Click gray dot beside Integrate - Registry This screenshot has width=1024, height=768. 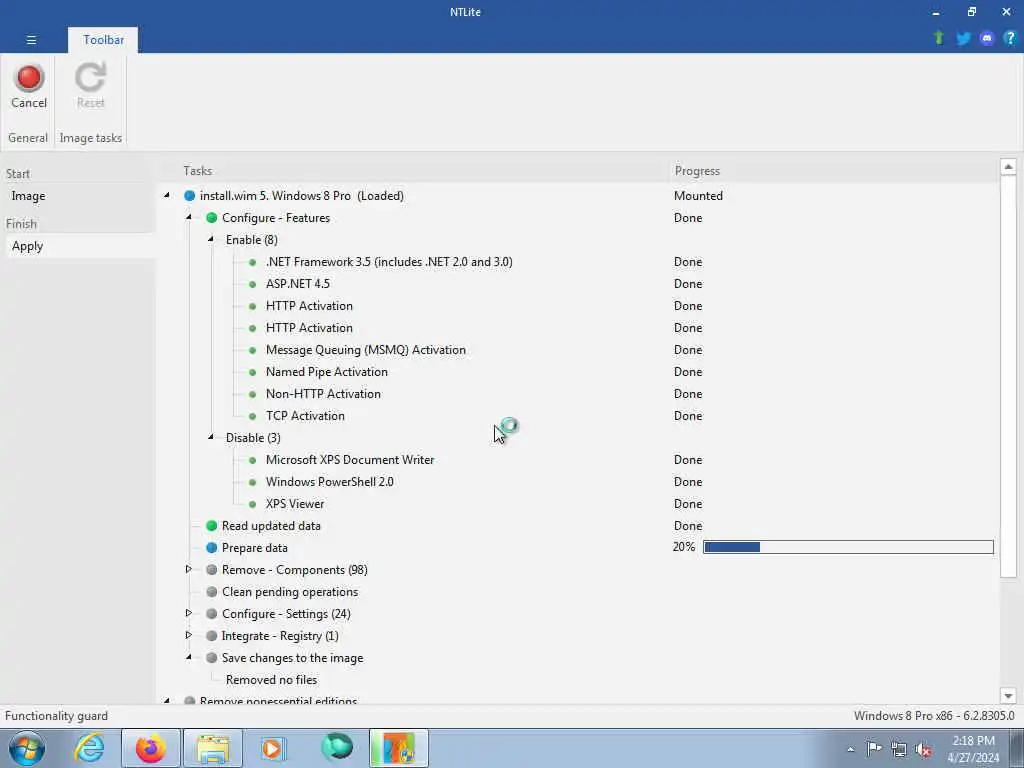211,635
